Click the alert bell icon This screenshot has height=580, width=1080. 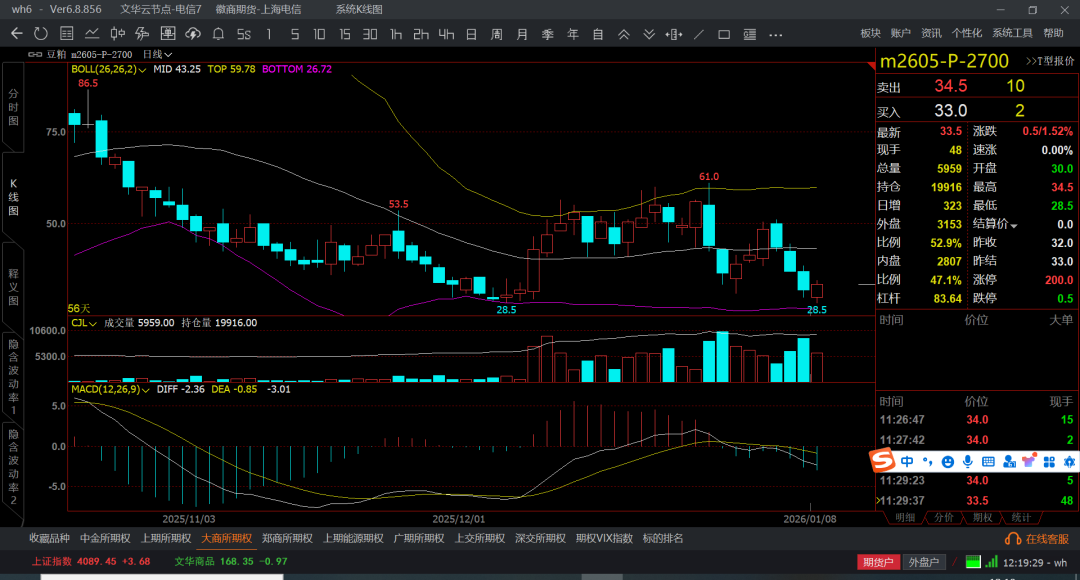click(218, 34)
